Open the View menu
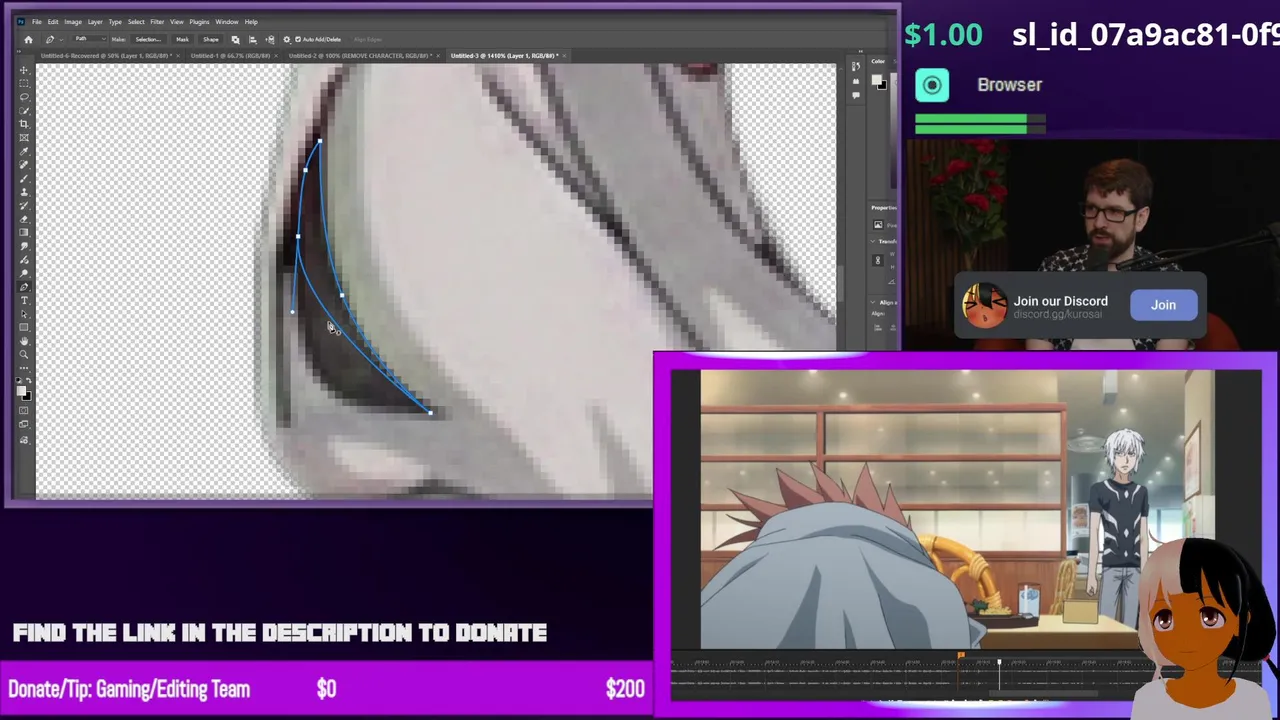 tap(177, 22)
